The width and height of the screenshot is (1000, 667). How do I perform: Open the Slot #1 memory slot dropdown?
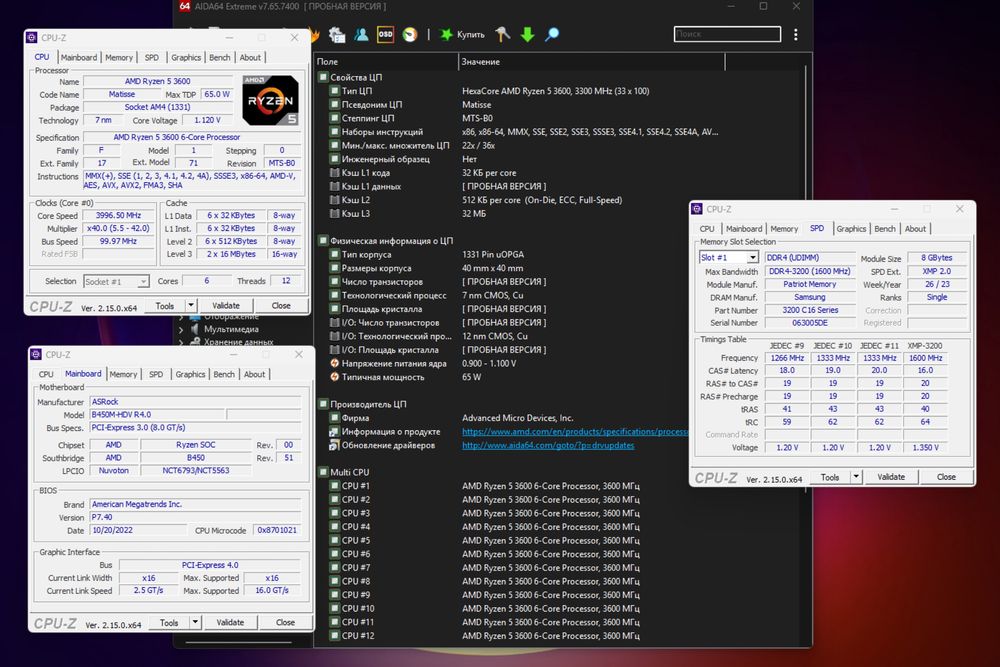click(753, 258)
